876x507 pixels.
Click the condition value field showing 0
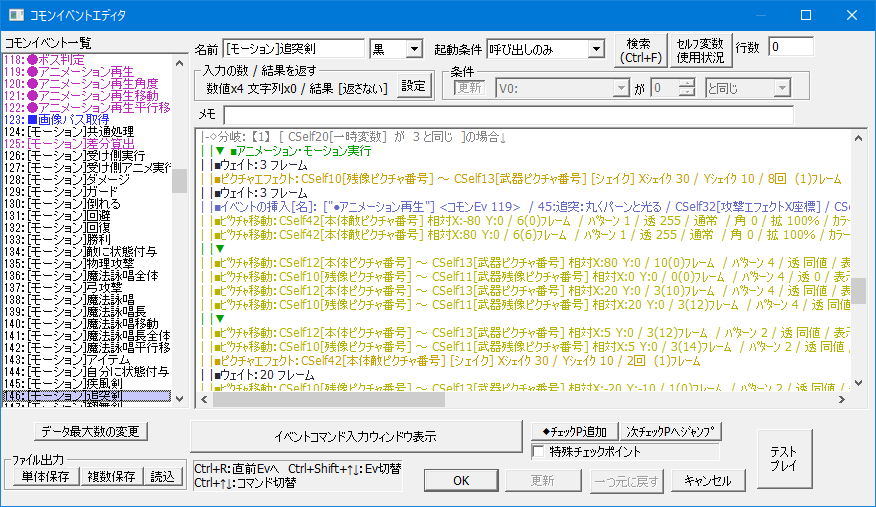pos(665,88)
